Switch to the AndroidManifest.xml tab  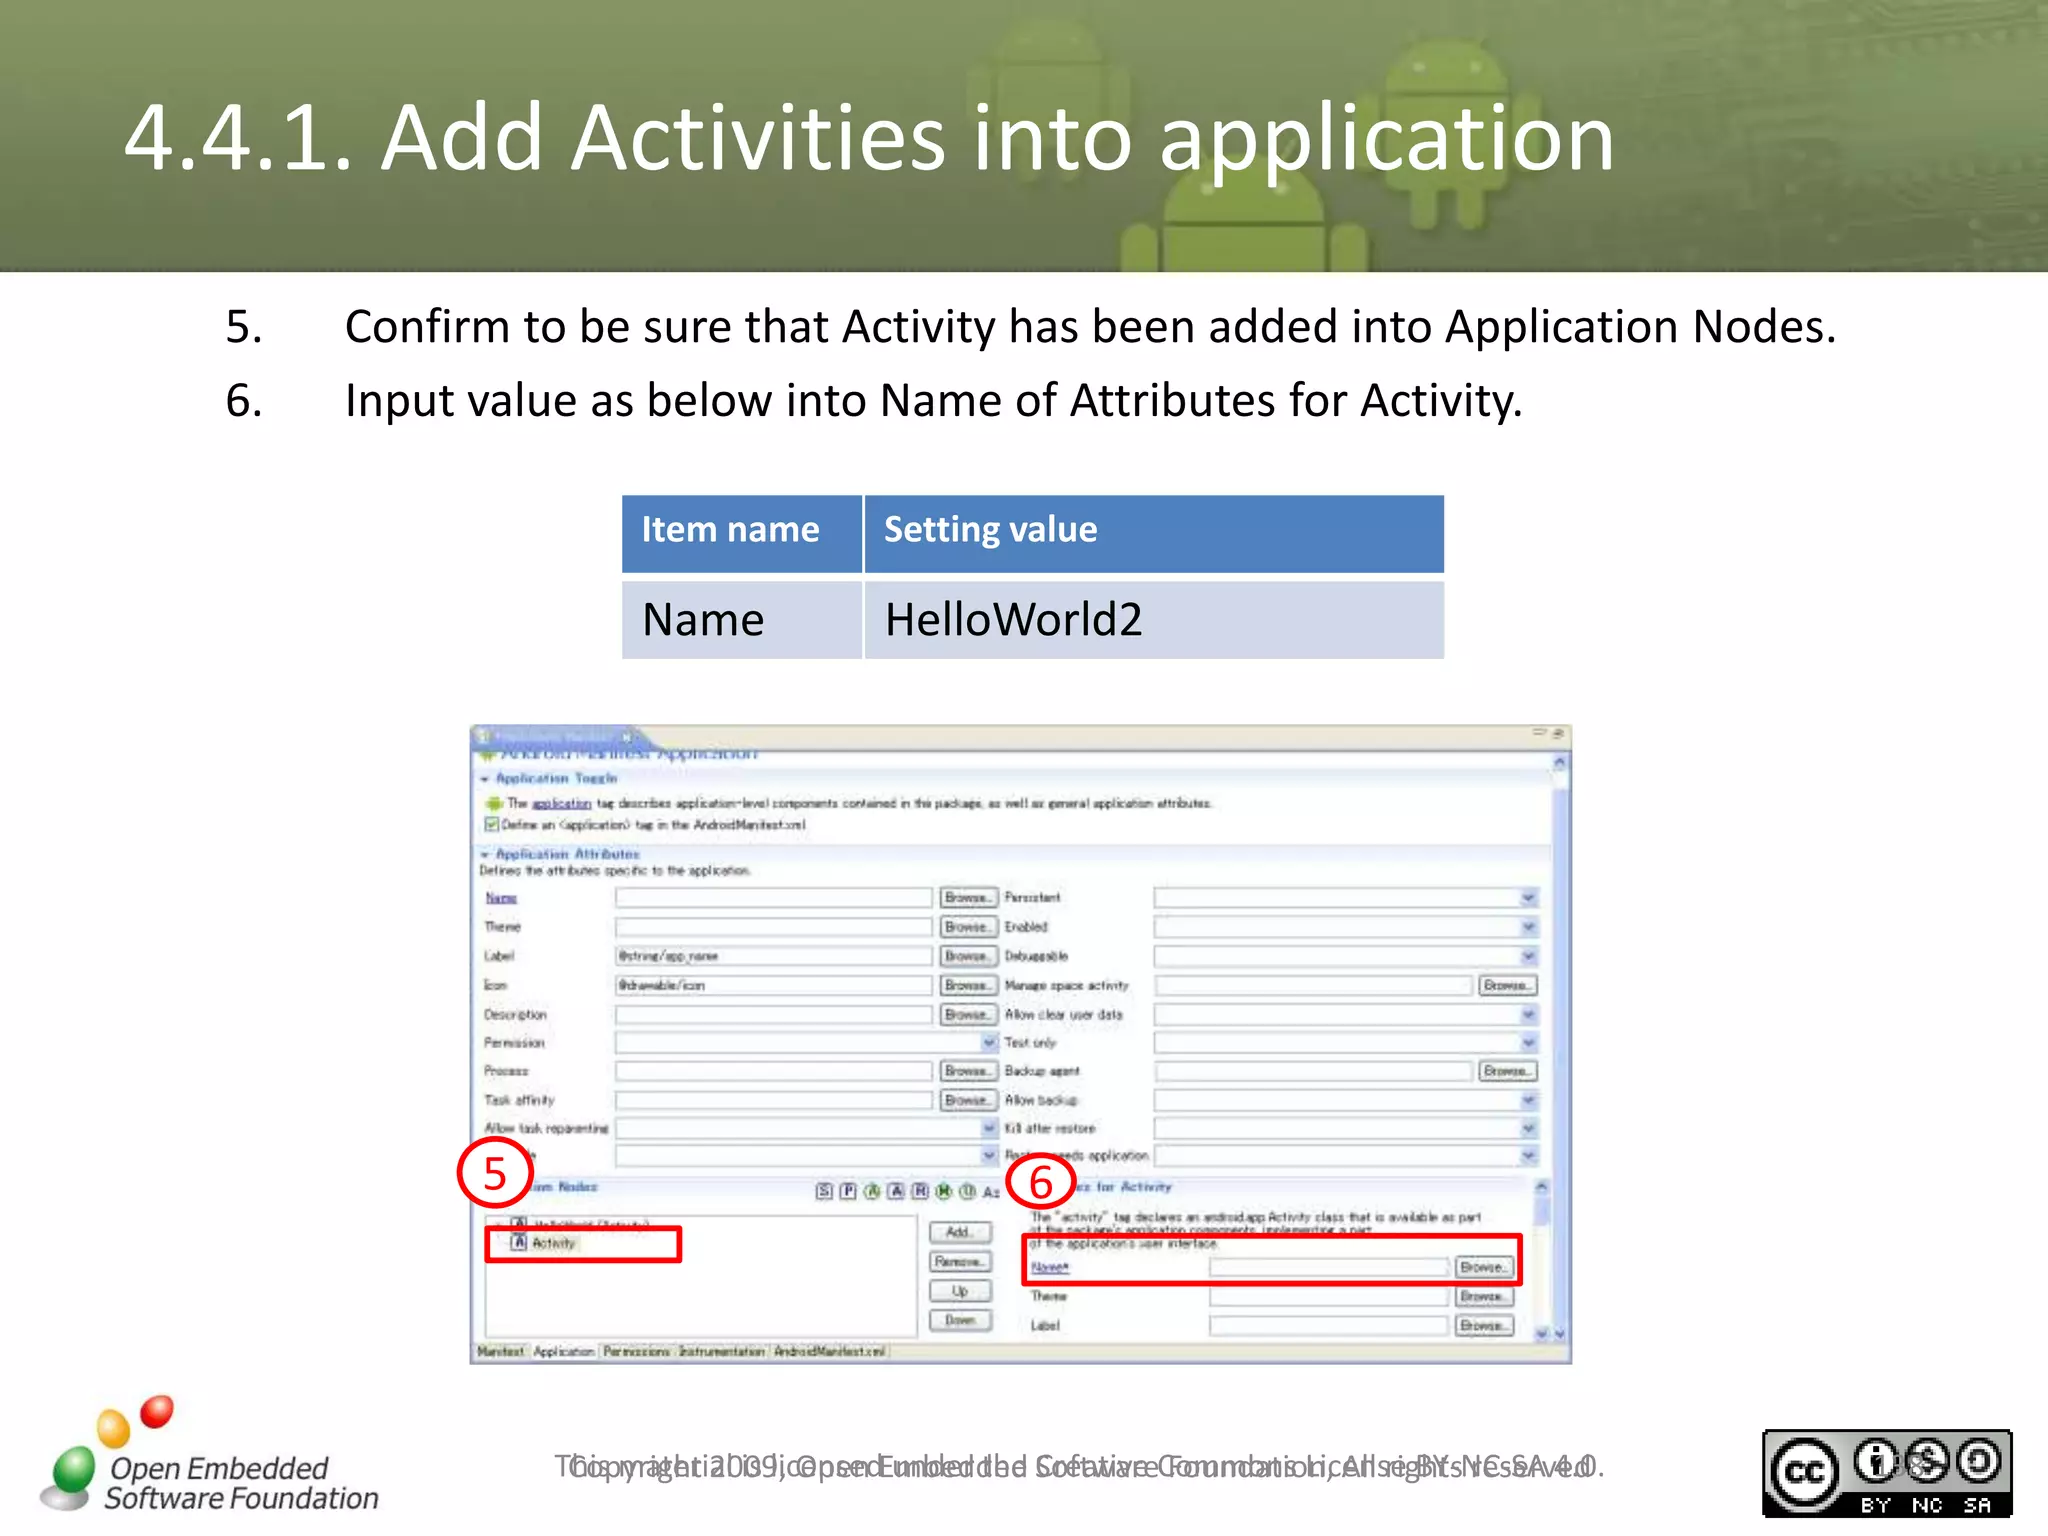coord(830,1352)
